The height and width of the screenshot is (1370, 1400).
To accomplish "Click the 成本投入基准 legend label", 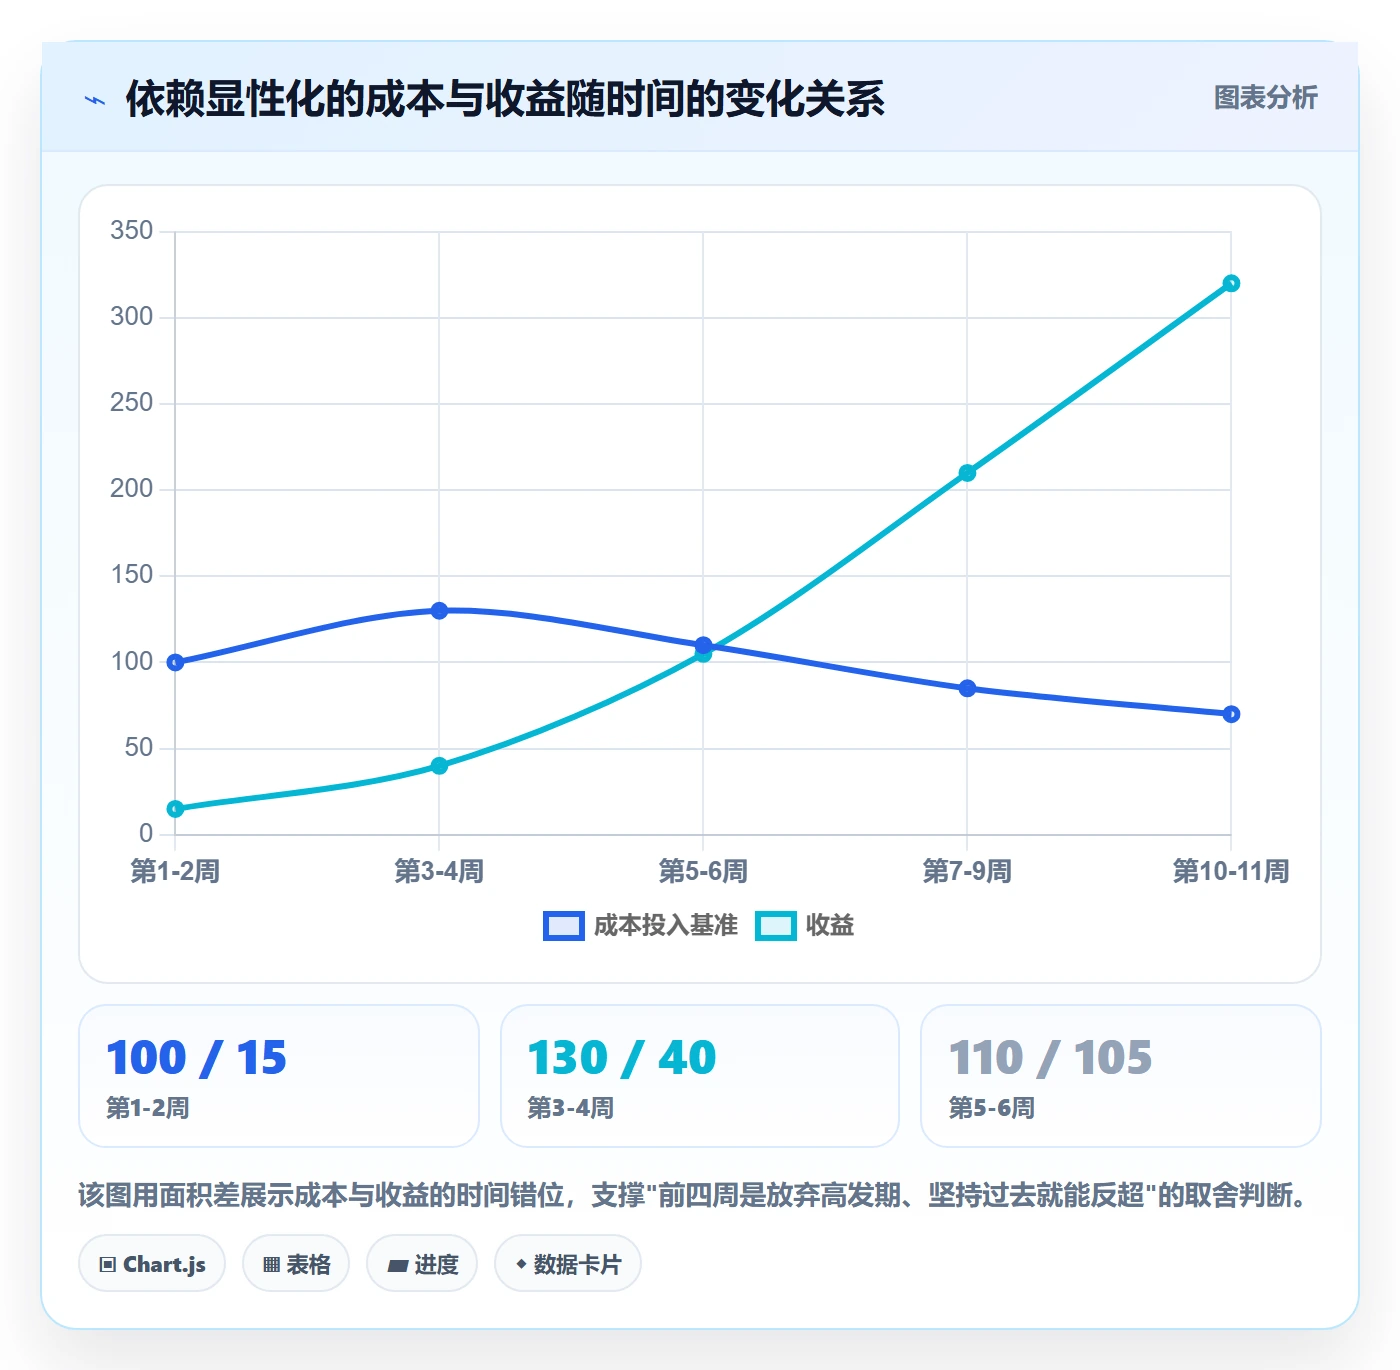I will point(665,926).
